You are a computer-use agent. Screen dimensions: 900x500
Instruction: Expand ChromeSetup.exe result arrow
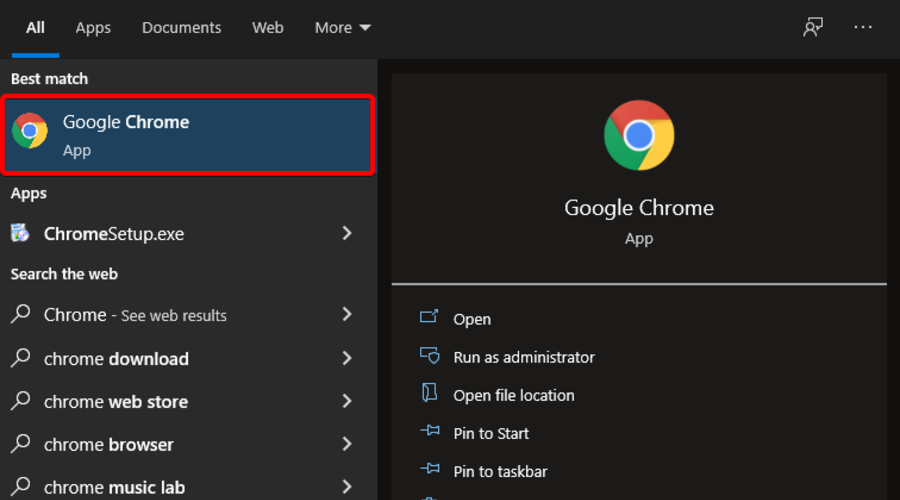(x=347, y=234)
